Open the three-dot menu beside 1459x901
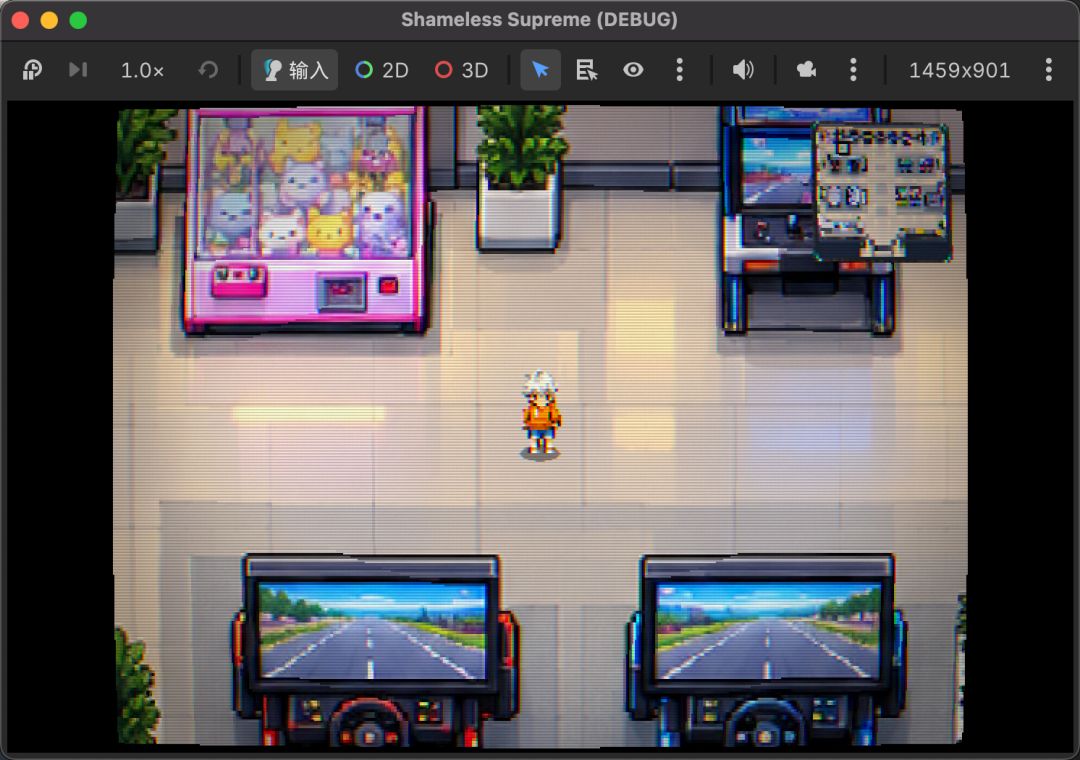Screen dimensions: 1080x760 [x=1048, y=70]
